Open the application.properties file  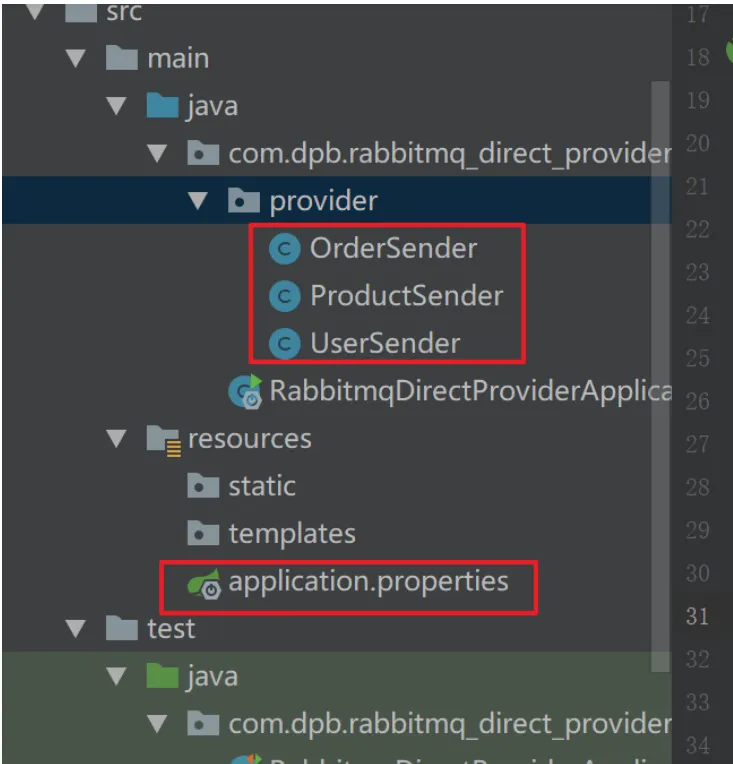(x=368, y=581)
